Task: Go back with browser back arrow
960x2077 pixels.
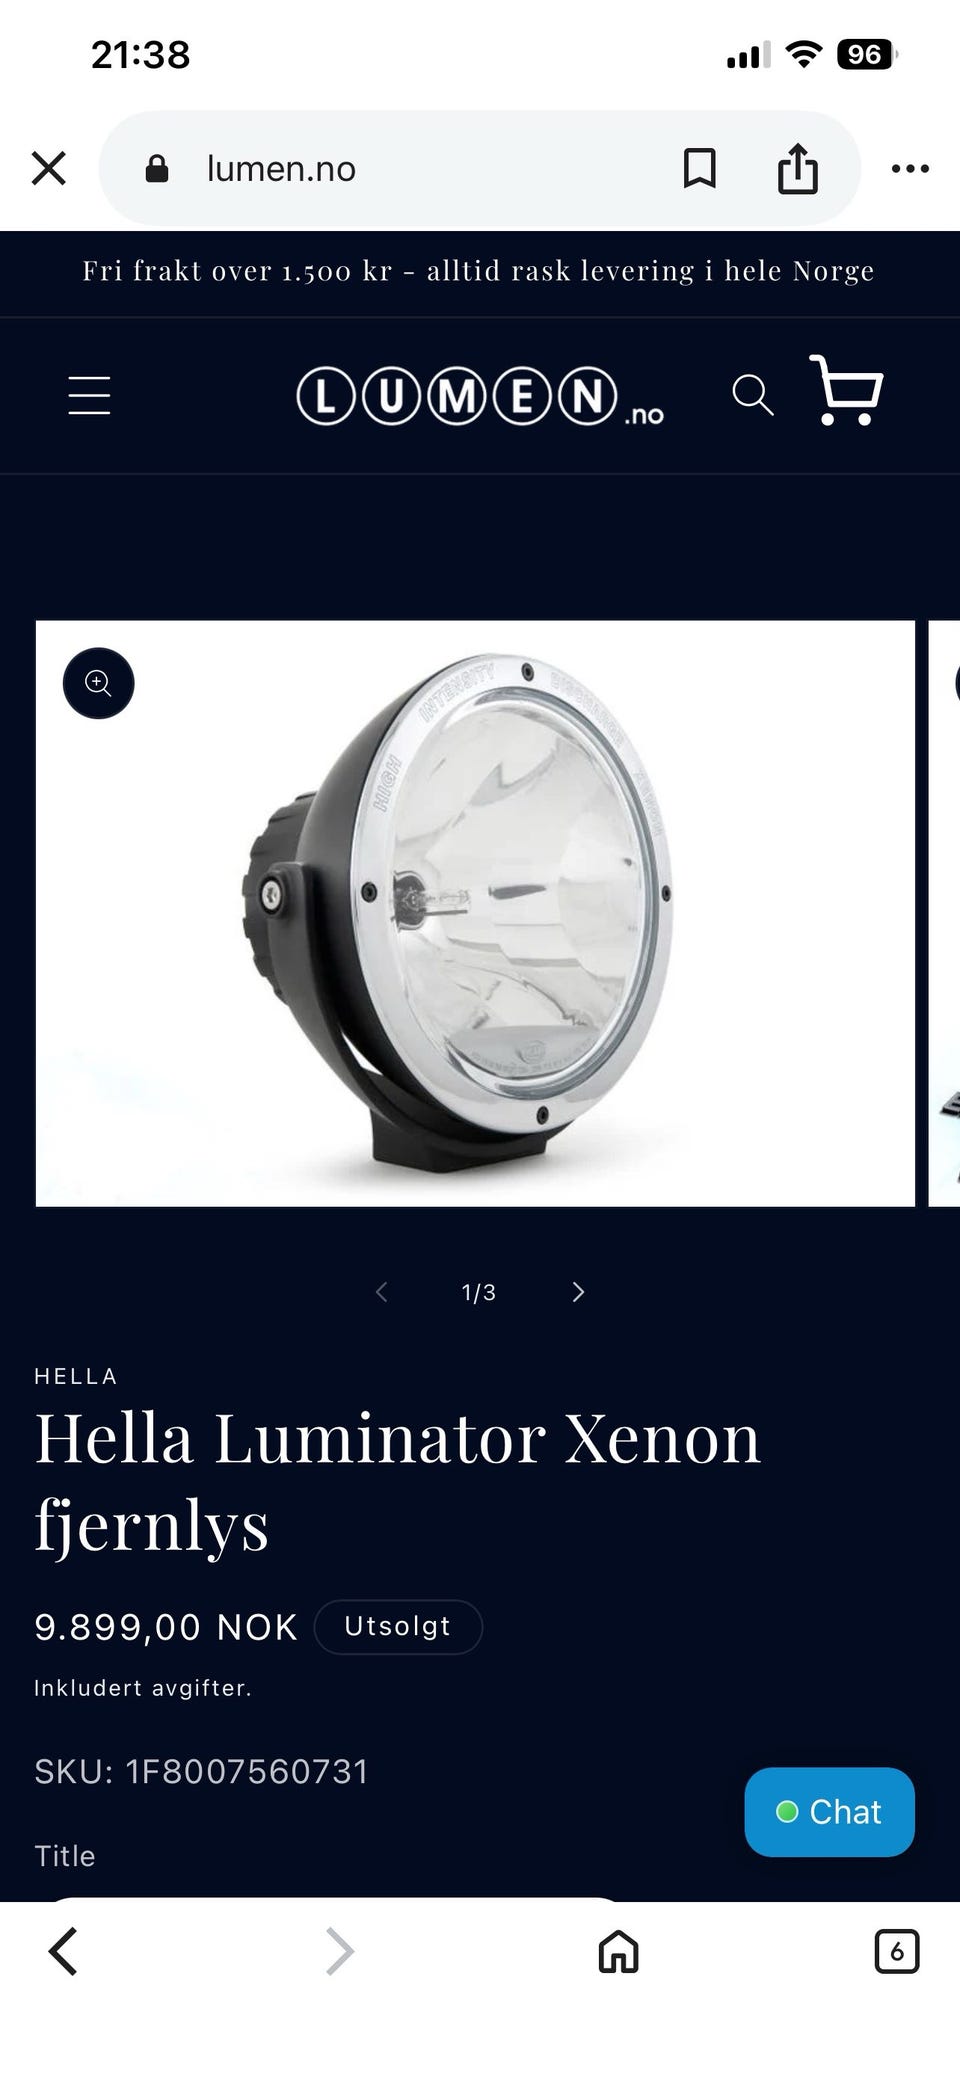Action: 62,1951
